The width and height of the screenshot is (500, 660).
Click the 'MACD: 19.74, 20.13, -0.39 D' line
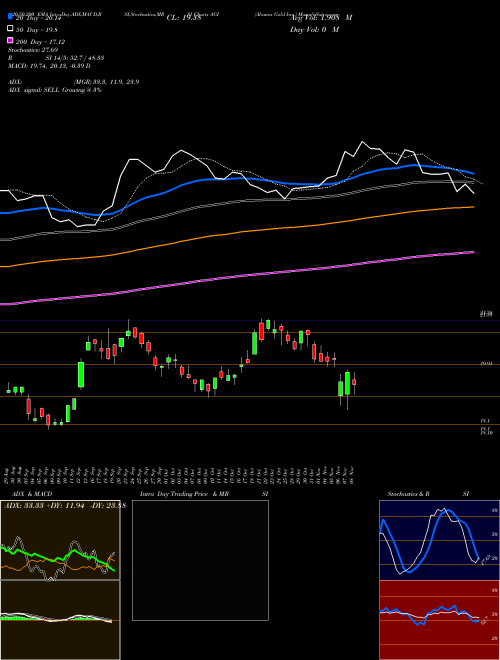(50, 66)
